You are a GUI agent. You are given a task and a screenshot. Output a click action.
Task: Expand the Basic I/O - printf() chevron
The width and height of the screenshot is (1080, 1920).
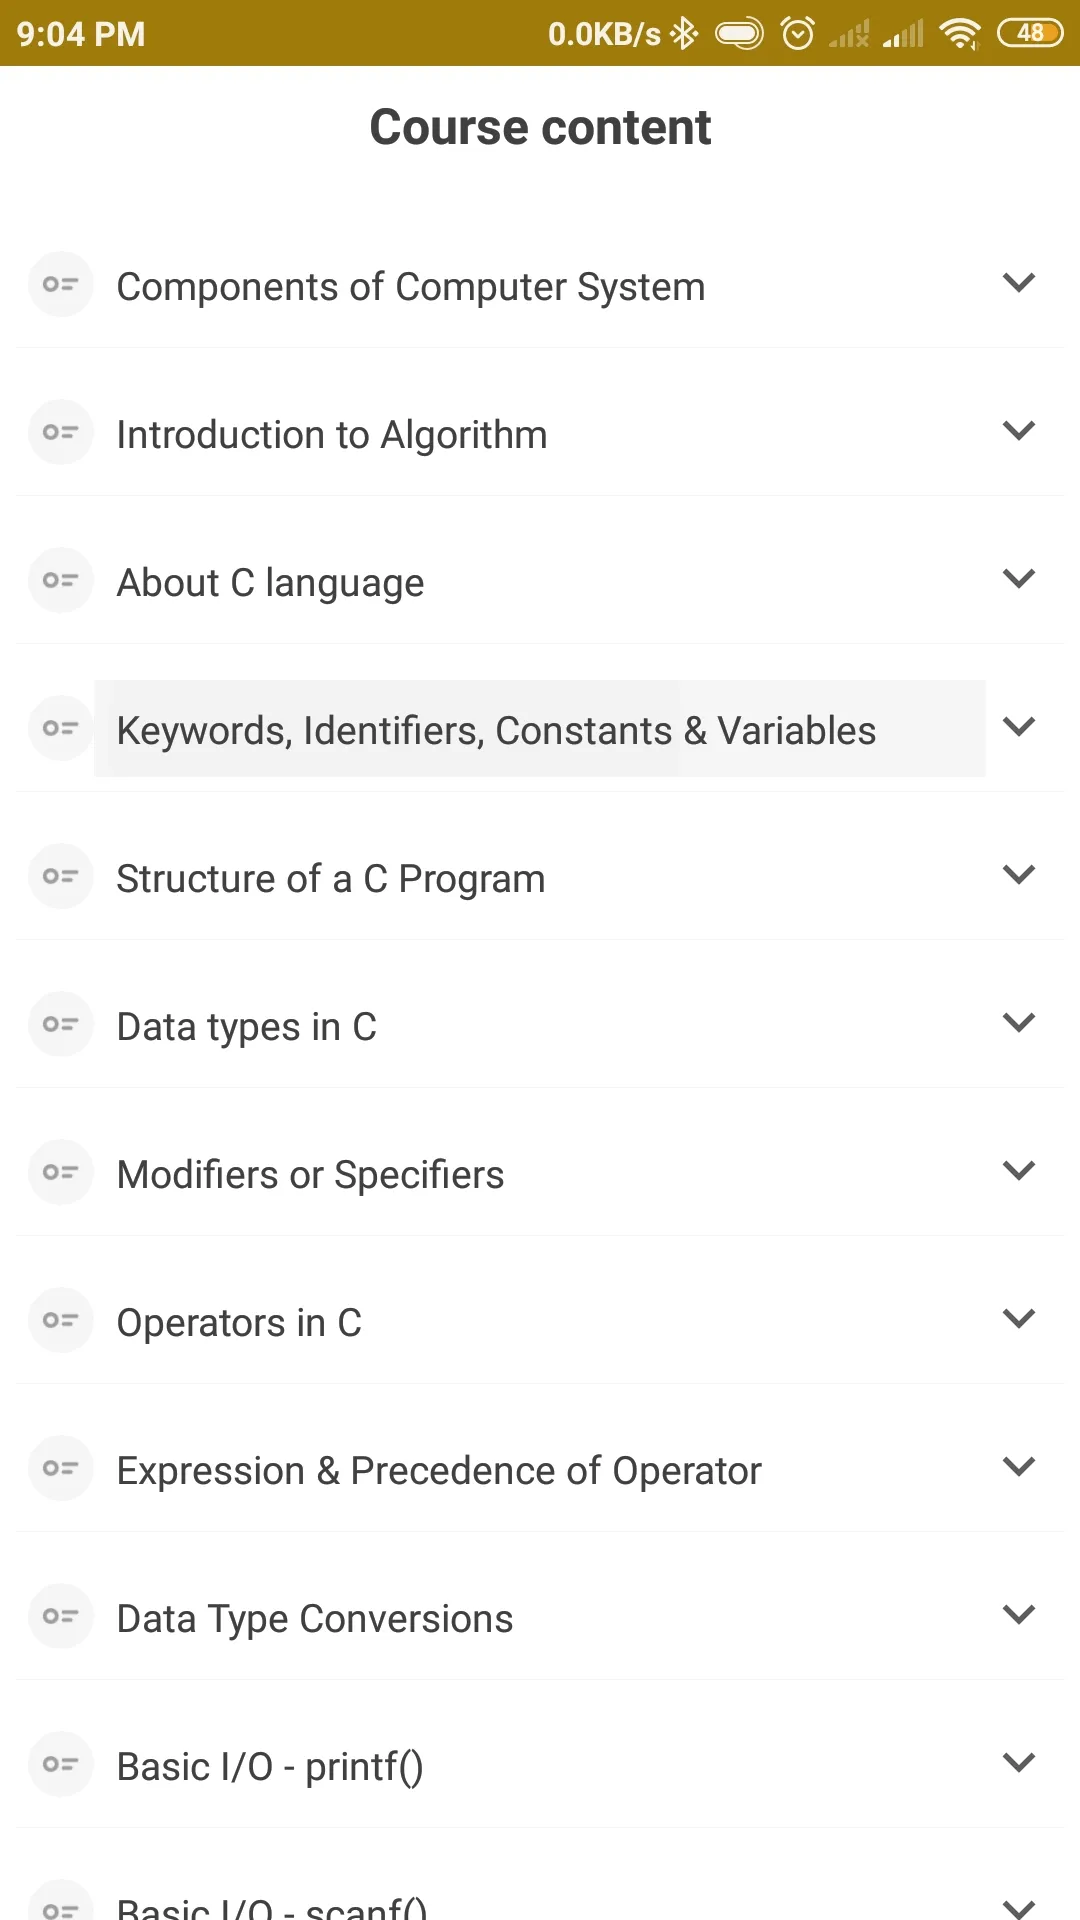[1018, 1763]
